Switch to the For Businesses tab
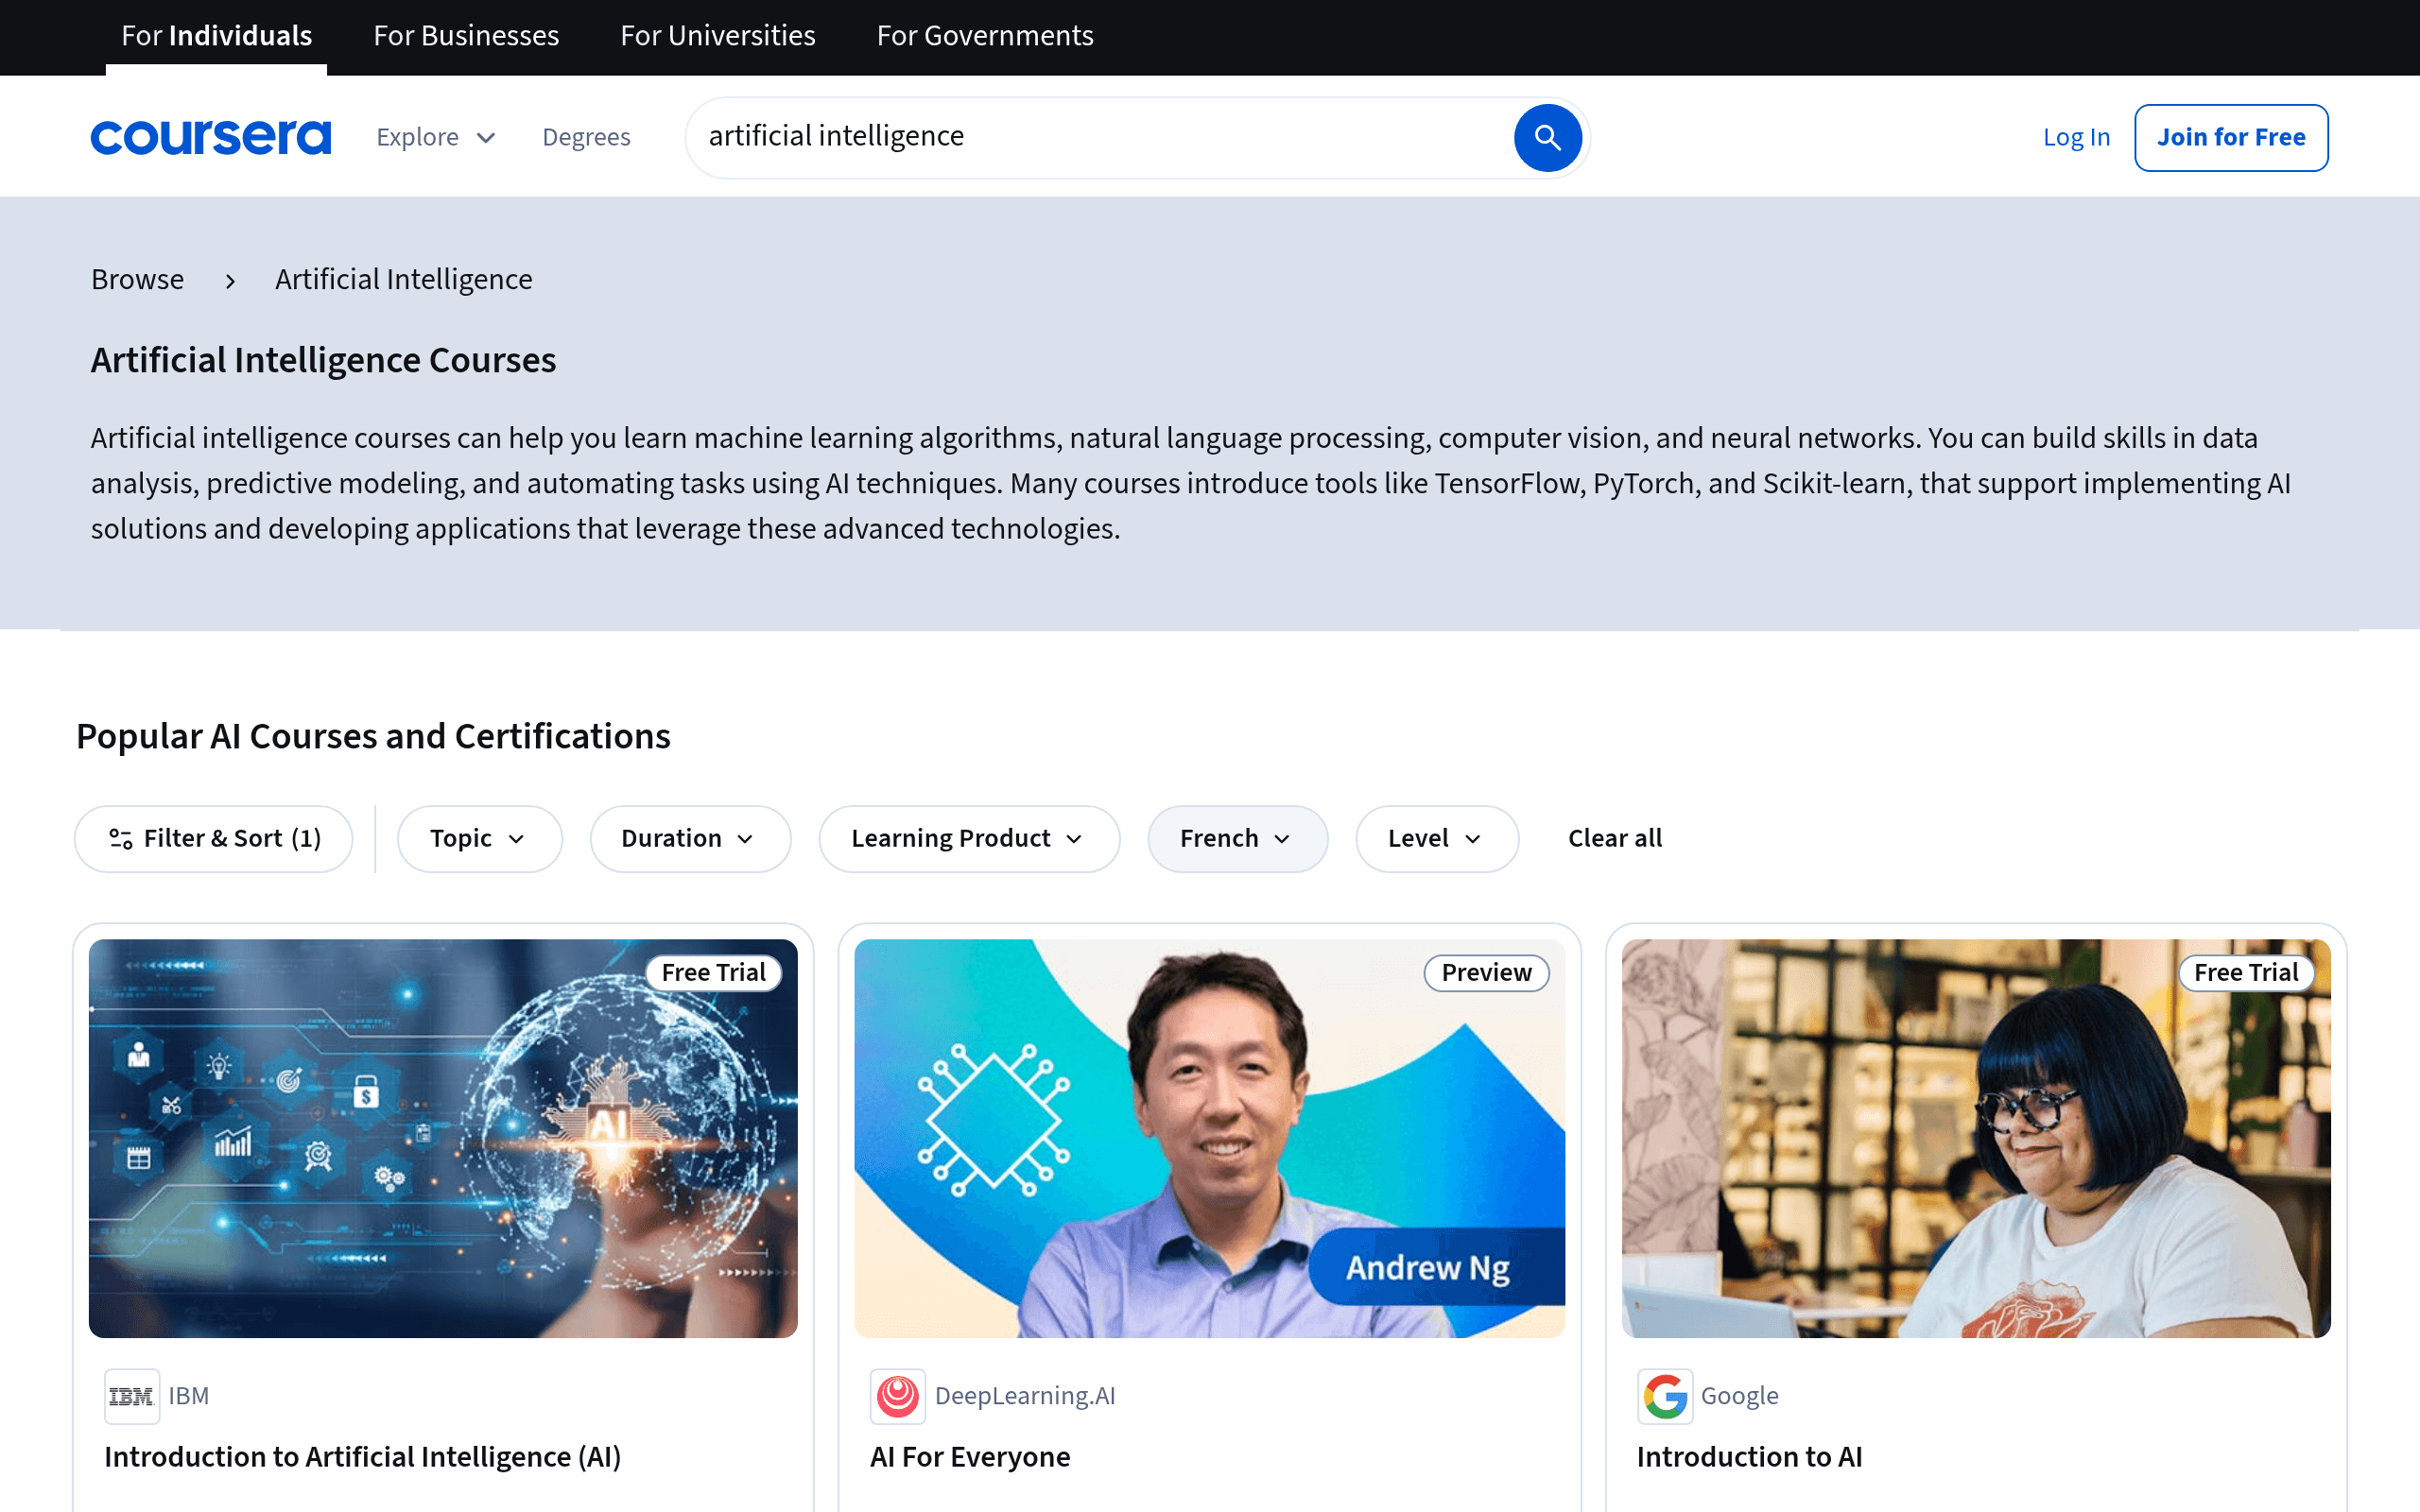The width and height of the screenshot is (2420, 1512). (466, 36)
